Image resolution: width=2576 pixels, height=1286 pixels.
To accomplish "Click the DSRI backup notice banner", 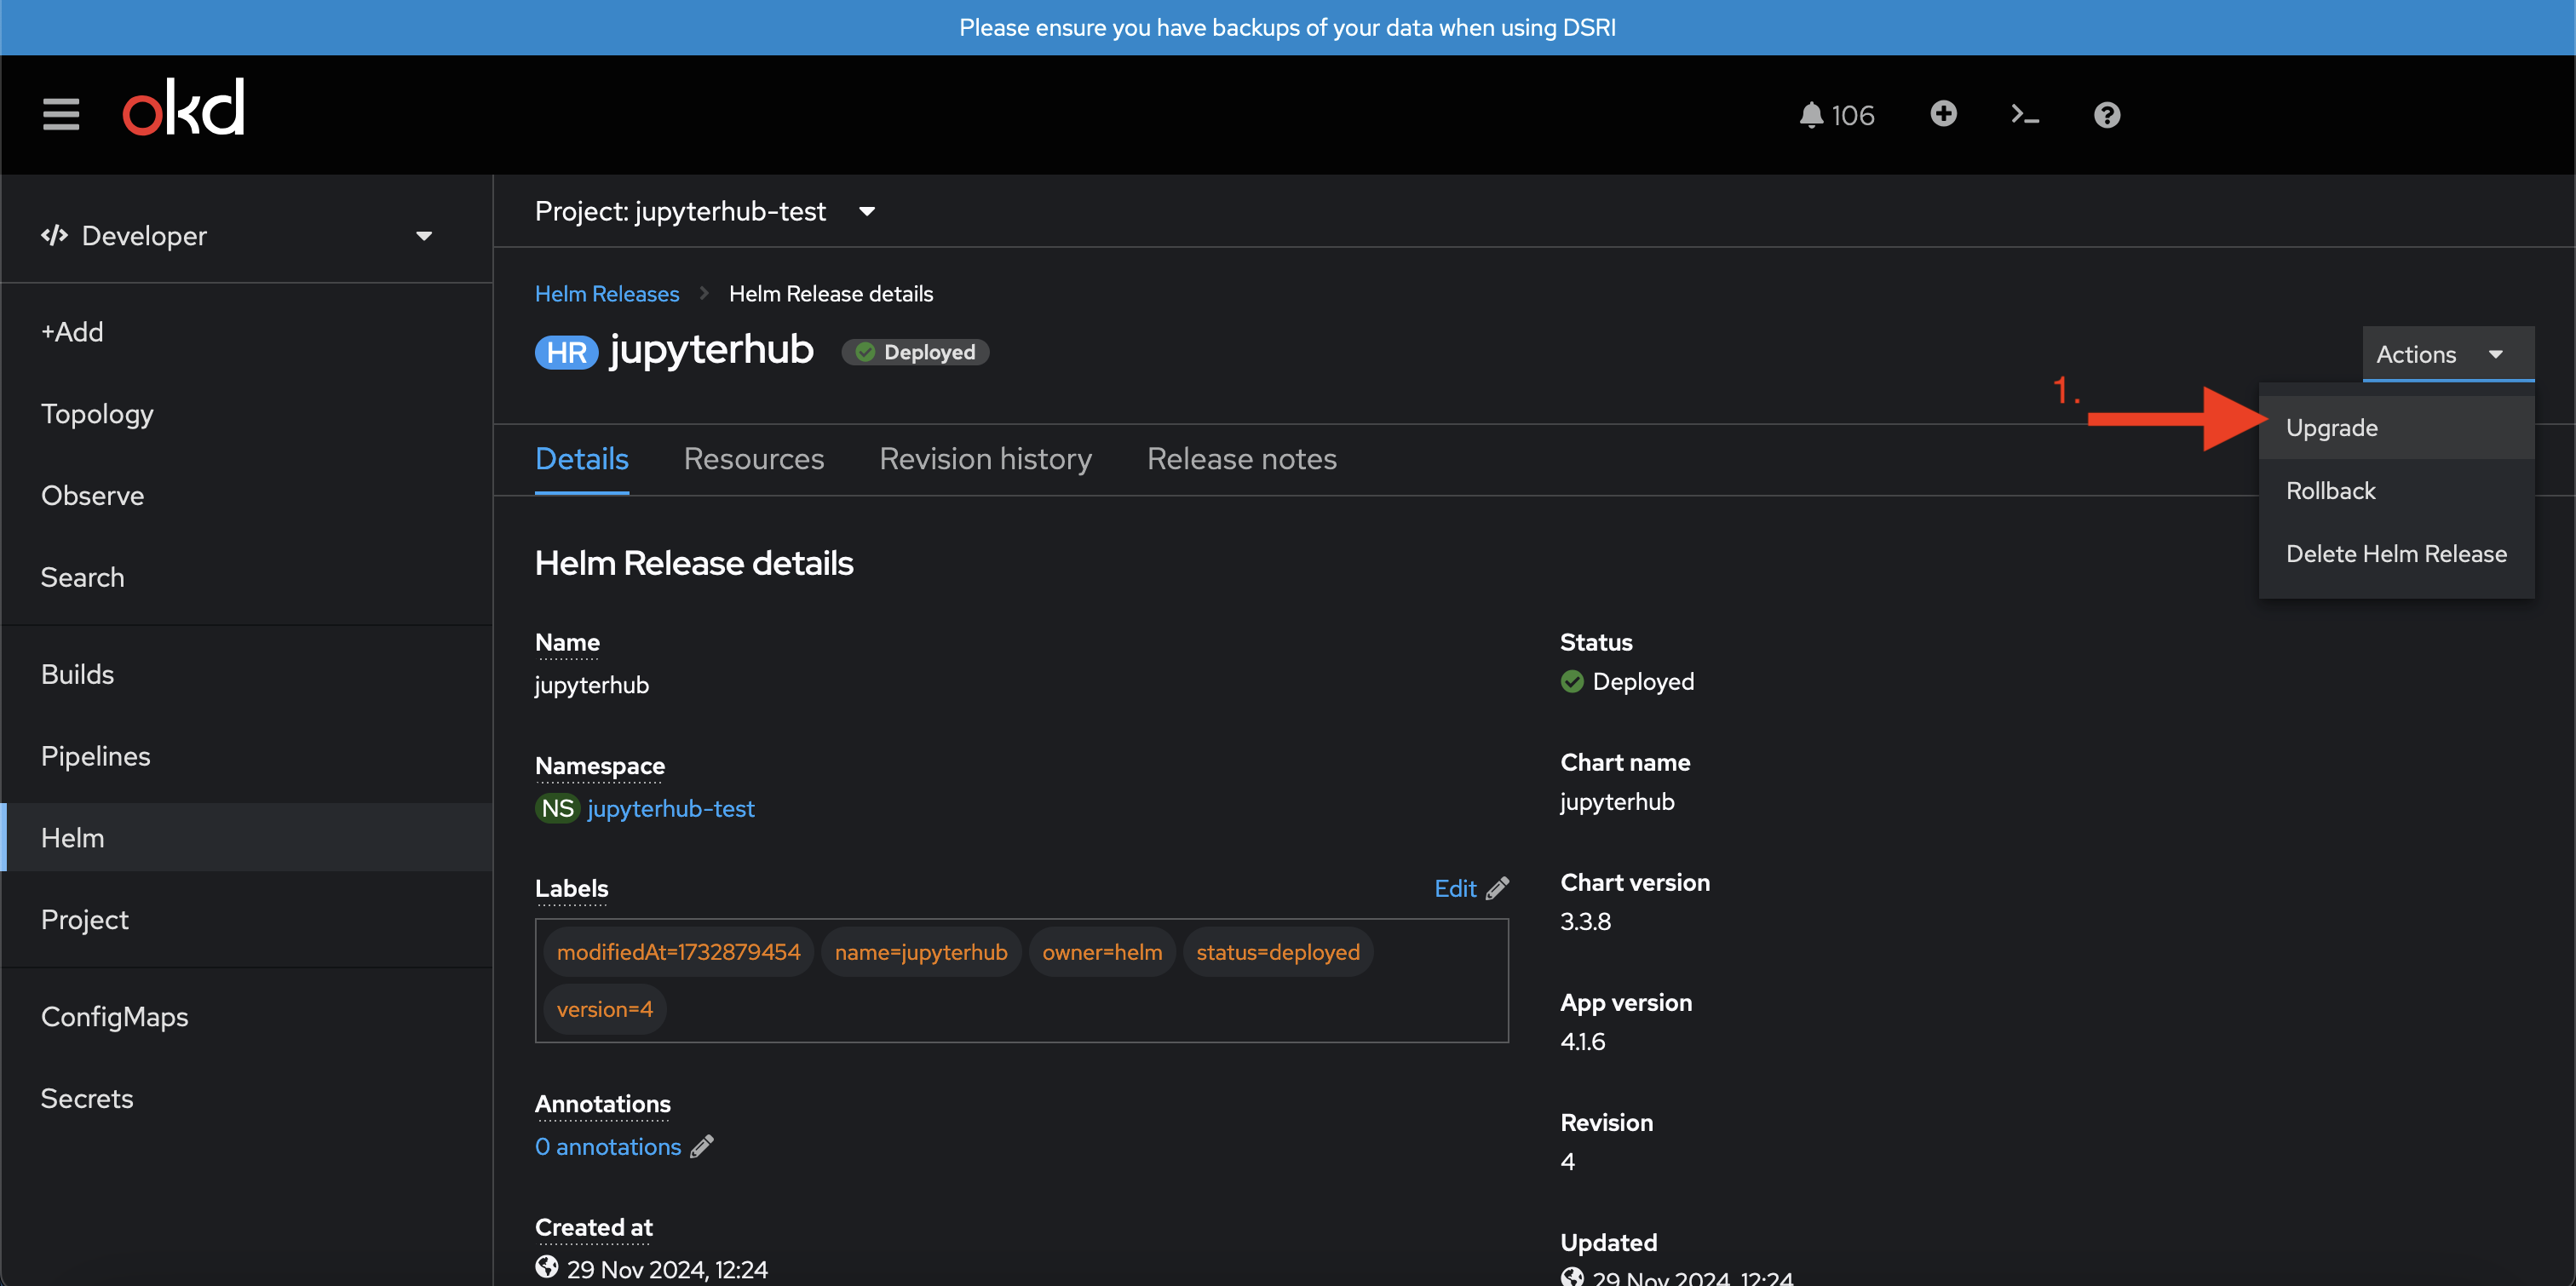I will 1288,27.
